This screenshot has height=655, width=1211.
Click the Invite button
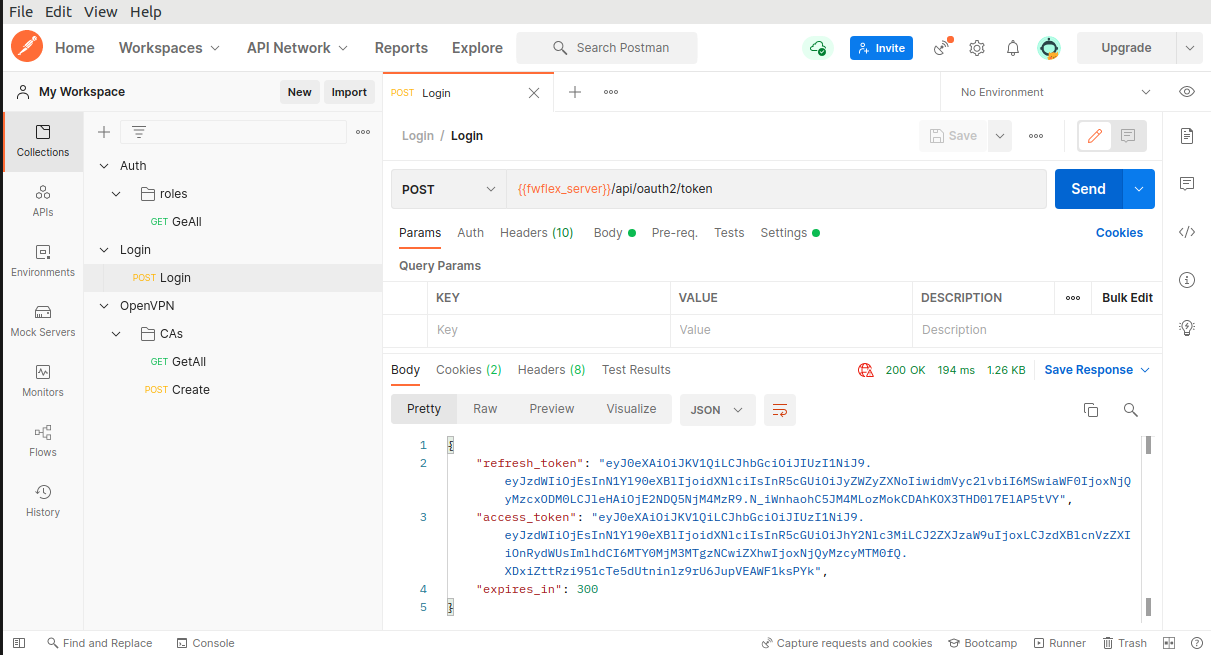[x=881, y=48]
